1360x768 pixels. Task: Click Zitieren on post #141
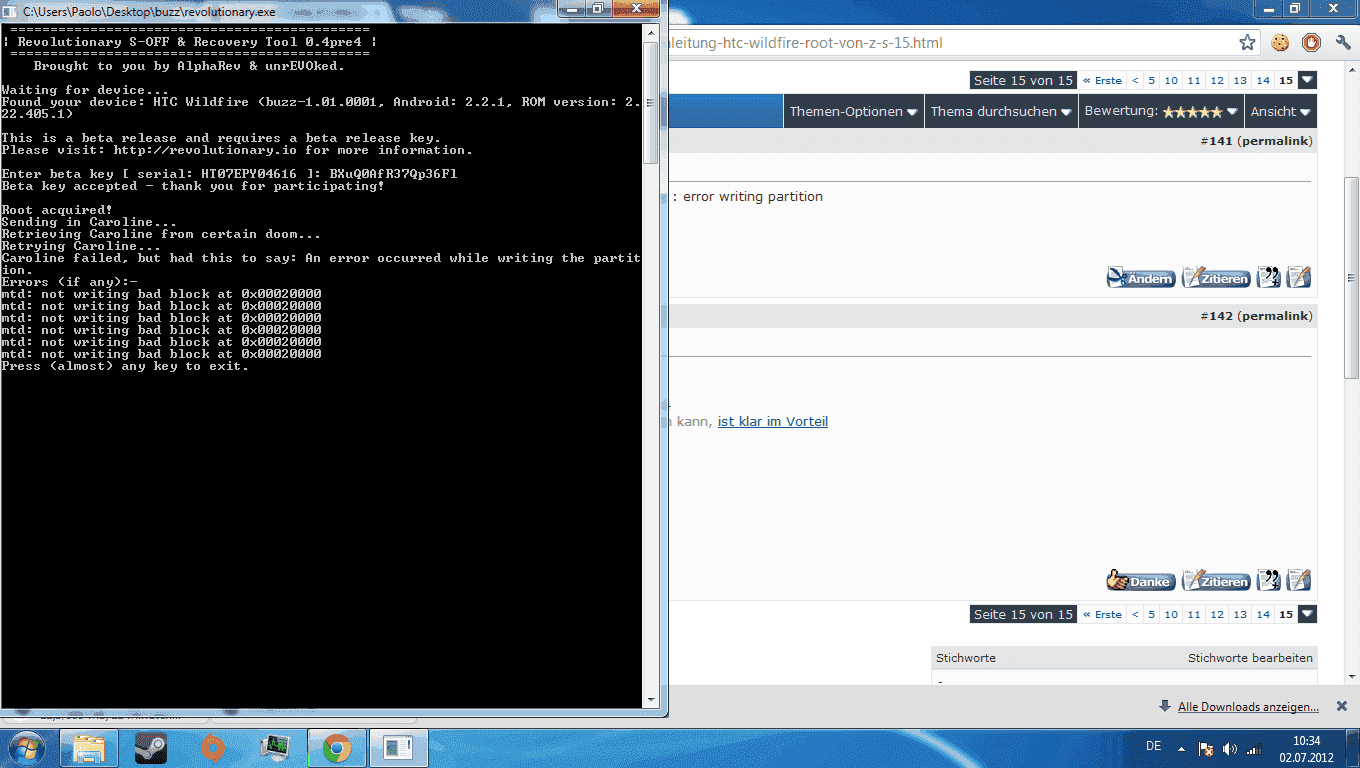coord(1216,278)
